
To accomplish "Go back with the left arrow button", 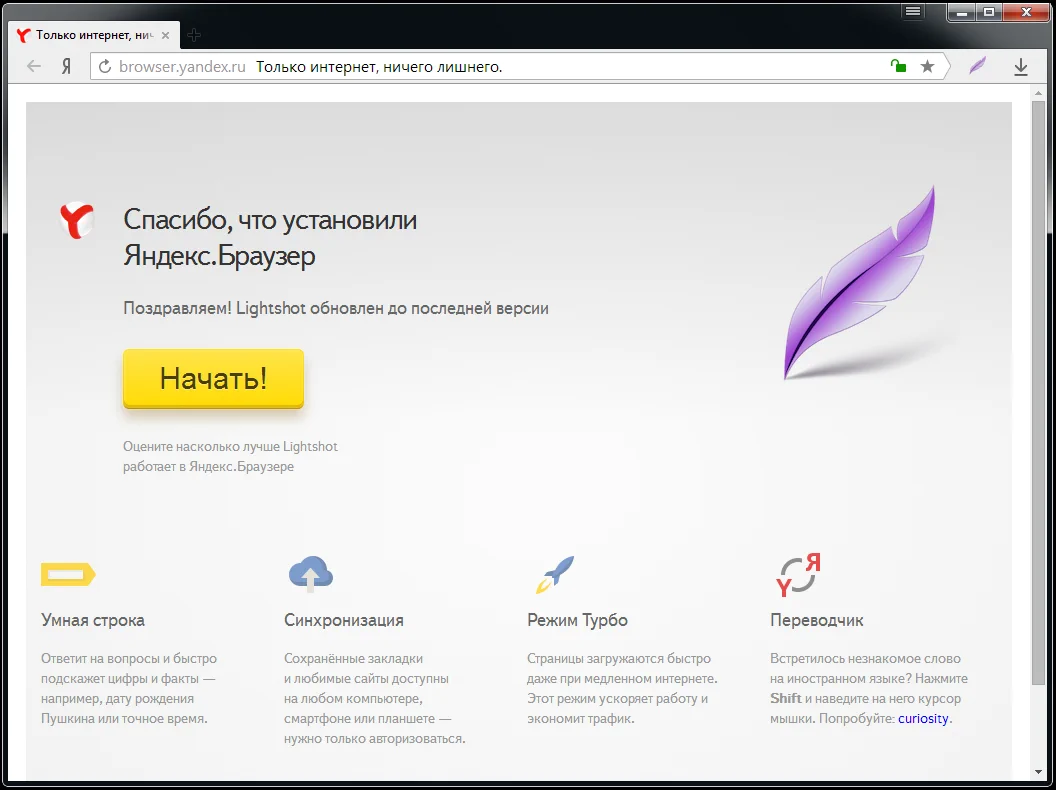I will [x=34, y=66].
